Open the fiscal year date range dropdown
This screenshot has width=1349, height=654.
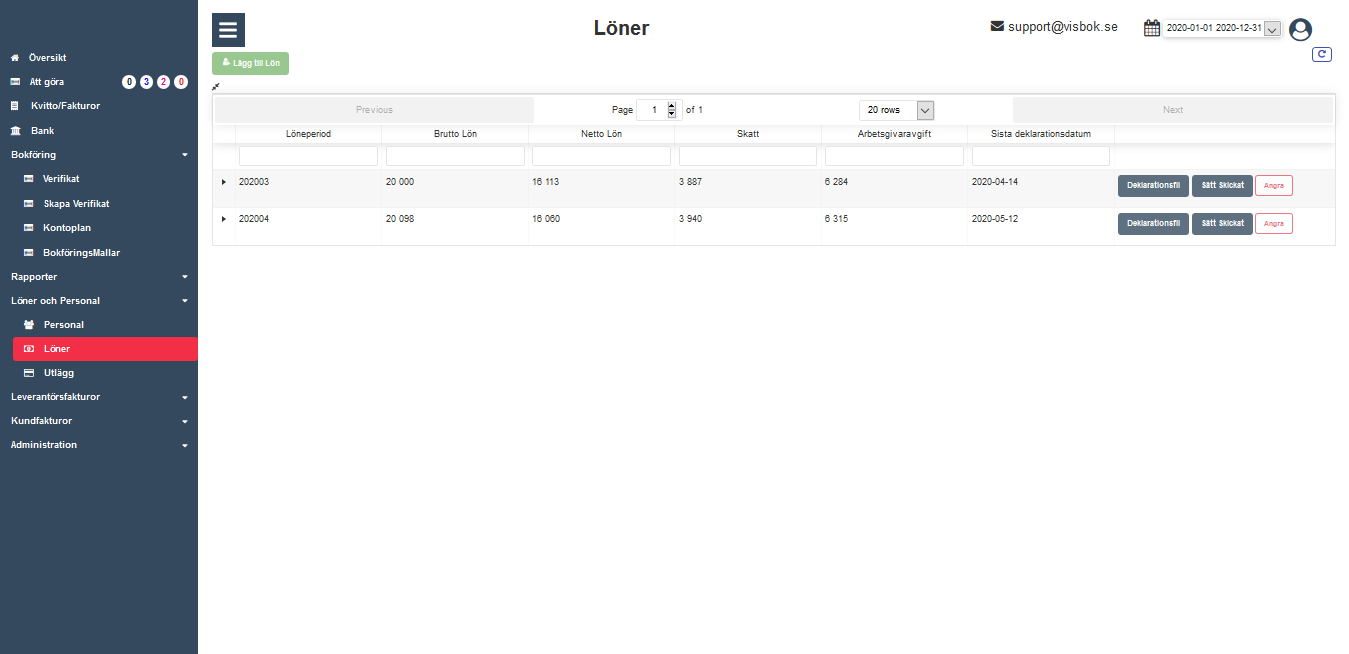coord(1271,29)
